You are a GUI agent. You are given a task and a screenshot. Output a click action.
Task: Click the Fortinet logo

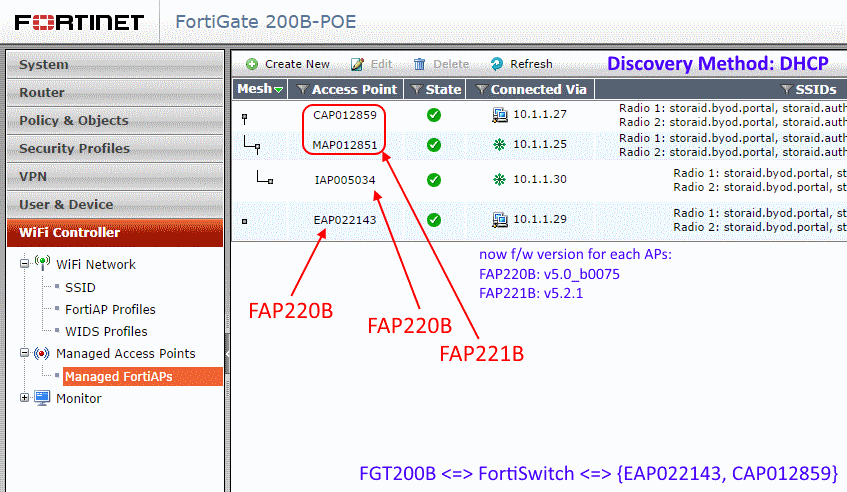click(79, 22)
